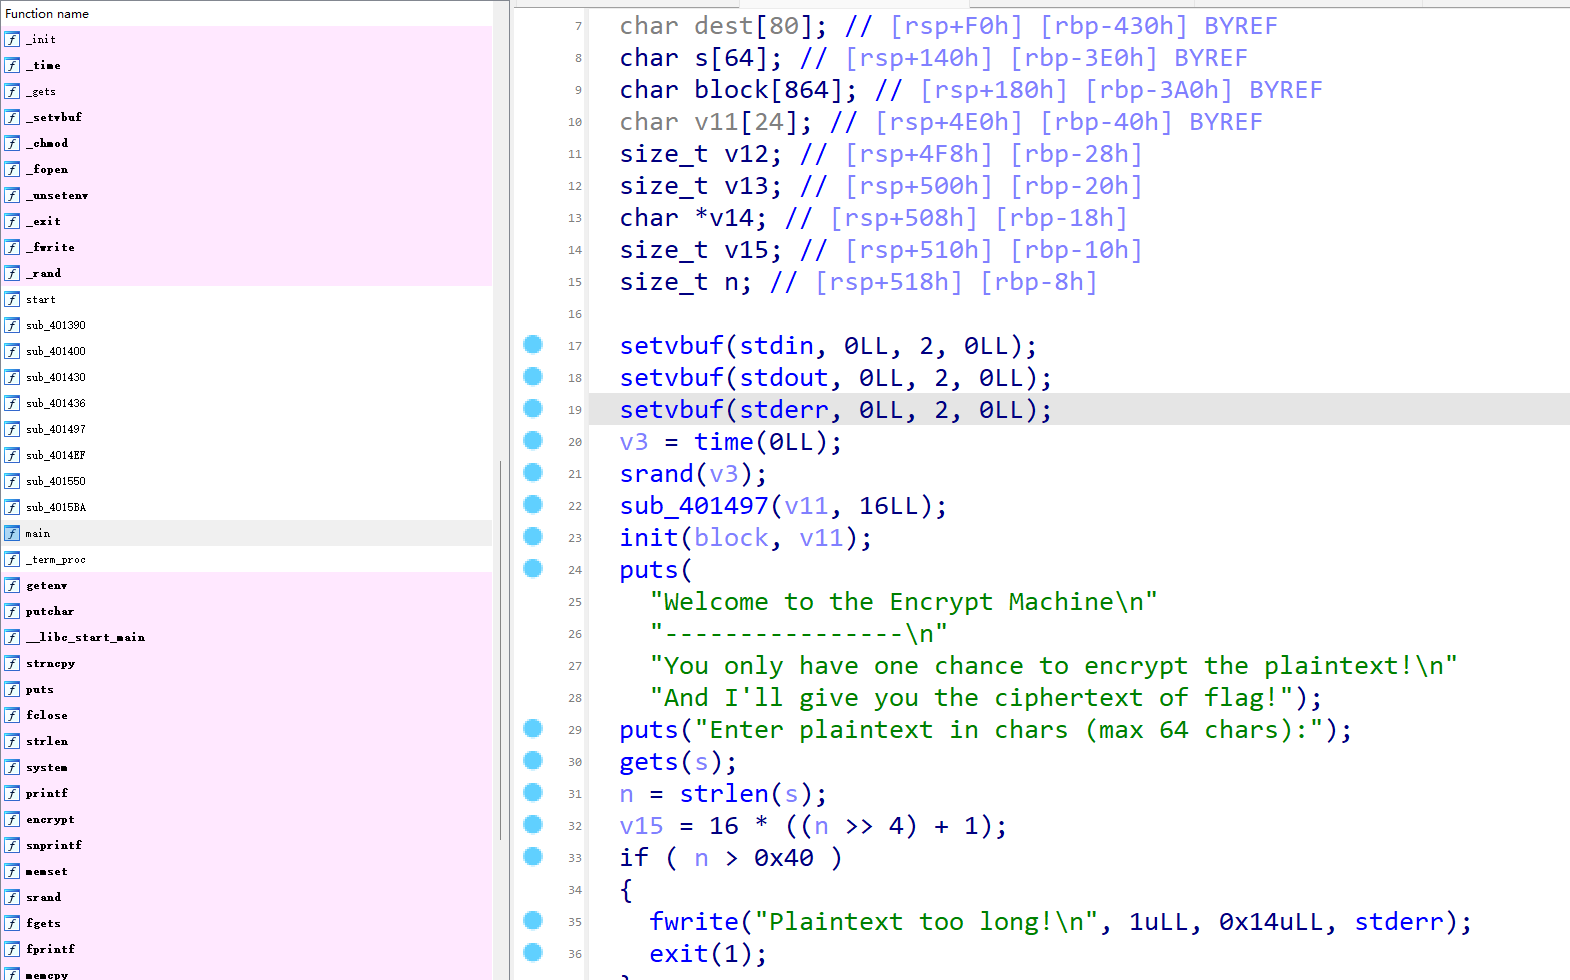Click function icon beside fgets
Image resolution: width=1570 pixels, height=980 pixels.
pyautogui.click(x=12, y=923)
